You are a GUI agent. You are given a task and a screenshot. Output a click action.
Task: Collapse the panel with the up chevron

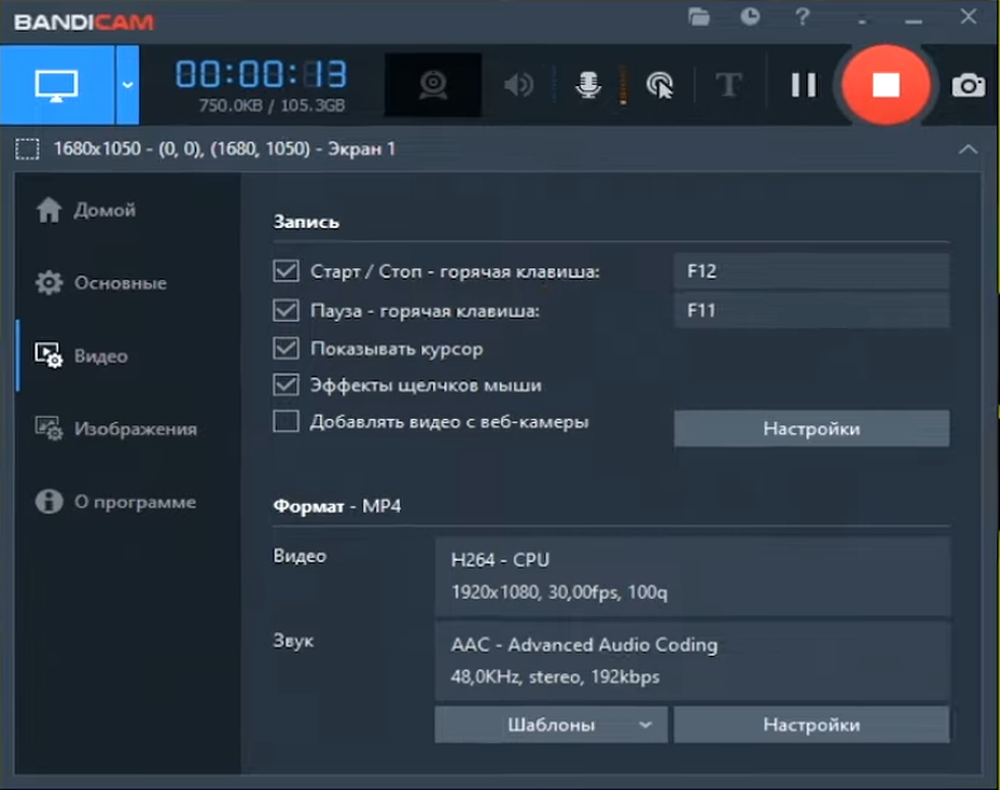pos(968,149)
